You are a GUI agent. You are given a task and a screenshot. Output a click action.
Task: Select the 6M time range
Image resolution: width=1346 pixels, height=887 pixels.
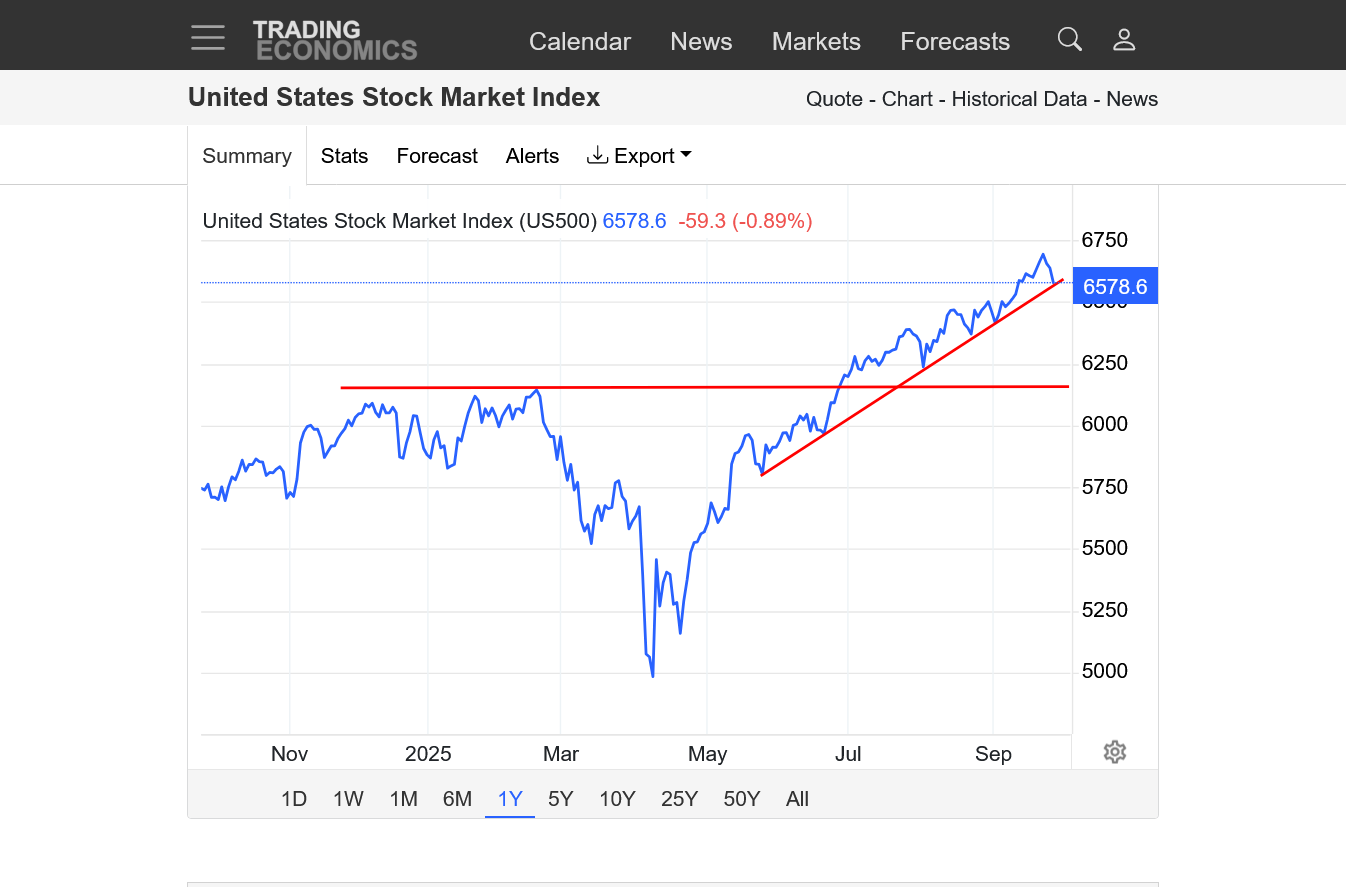pyautogui.click(x=457, y=799)
